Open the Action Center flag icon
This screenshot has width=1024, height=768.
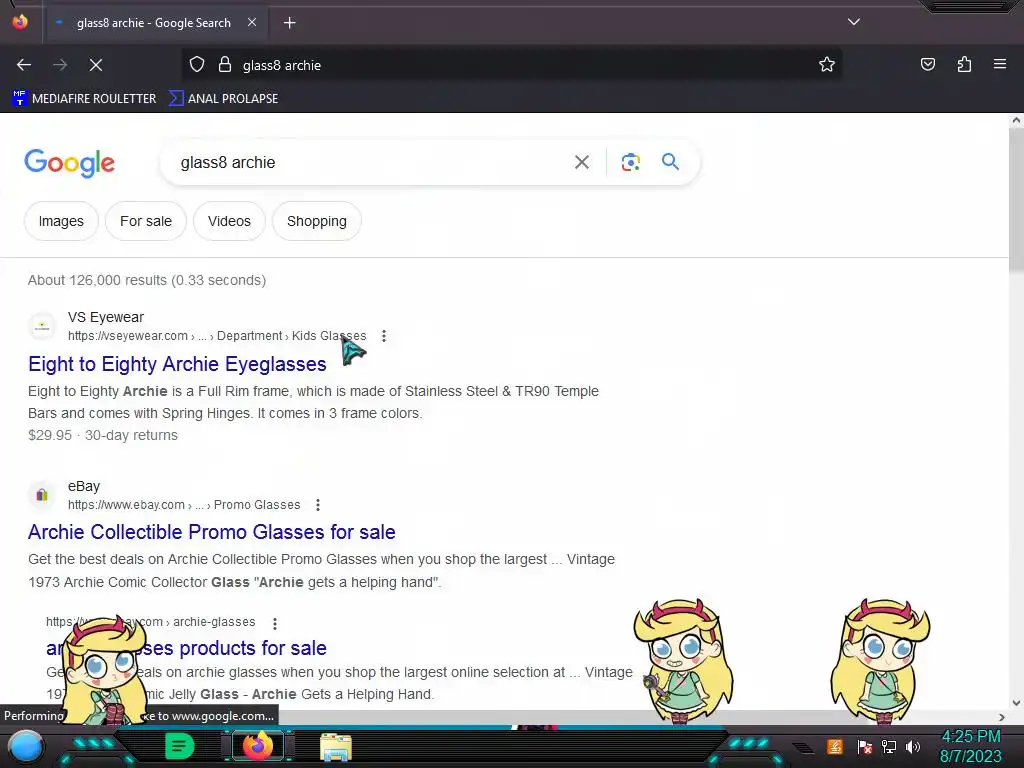(865, 746)
